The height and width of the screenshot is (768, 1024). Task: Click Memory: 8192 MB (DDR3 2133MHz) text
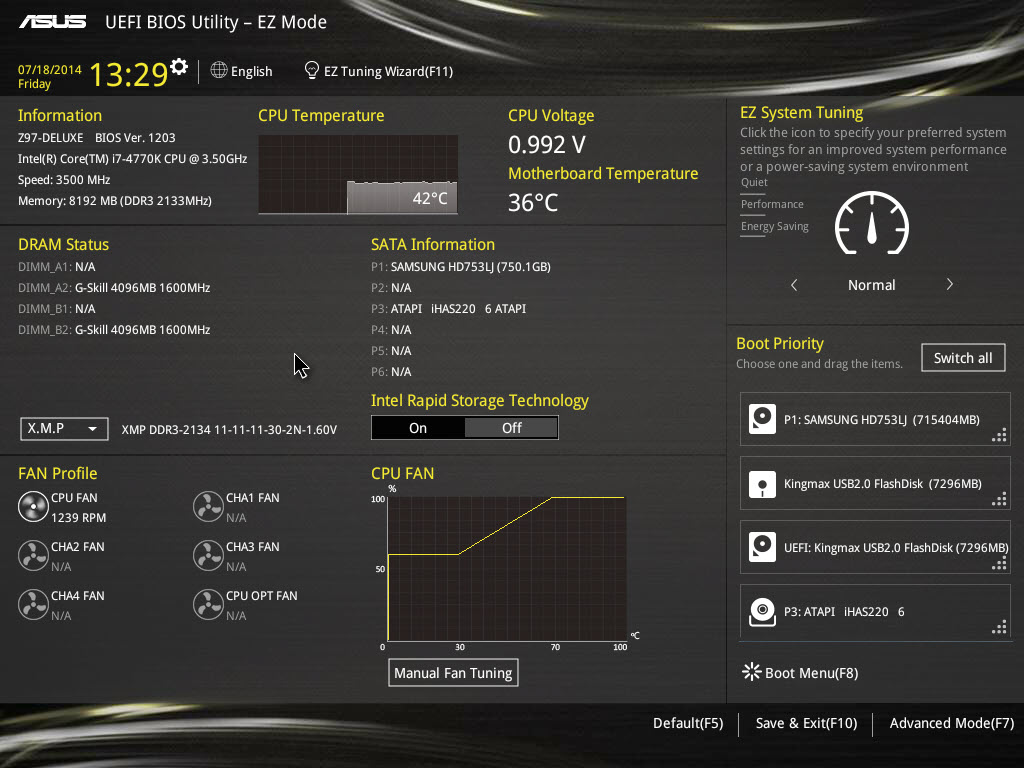click(x=114, y=200)
